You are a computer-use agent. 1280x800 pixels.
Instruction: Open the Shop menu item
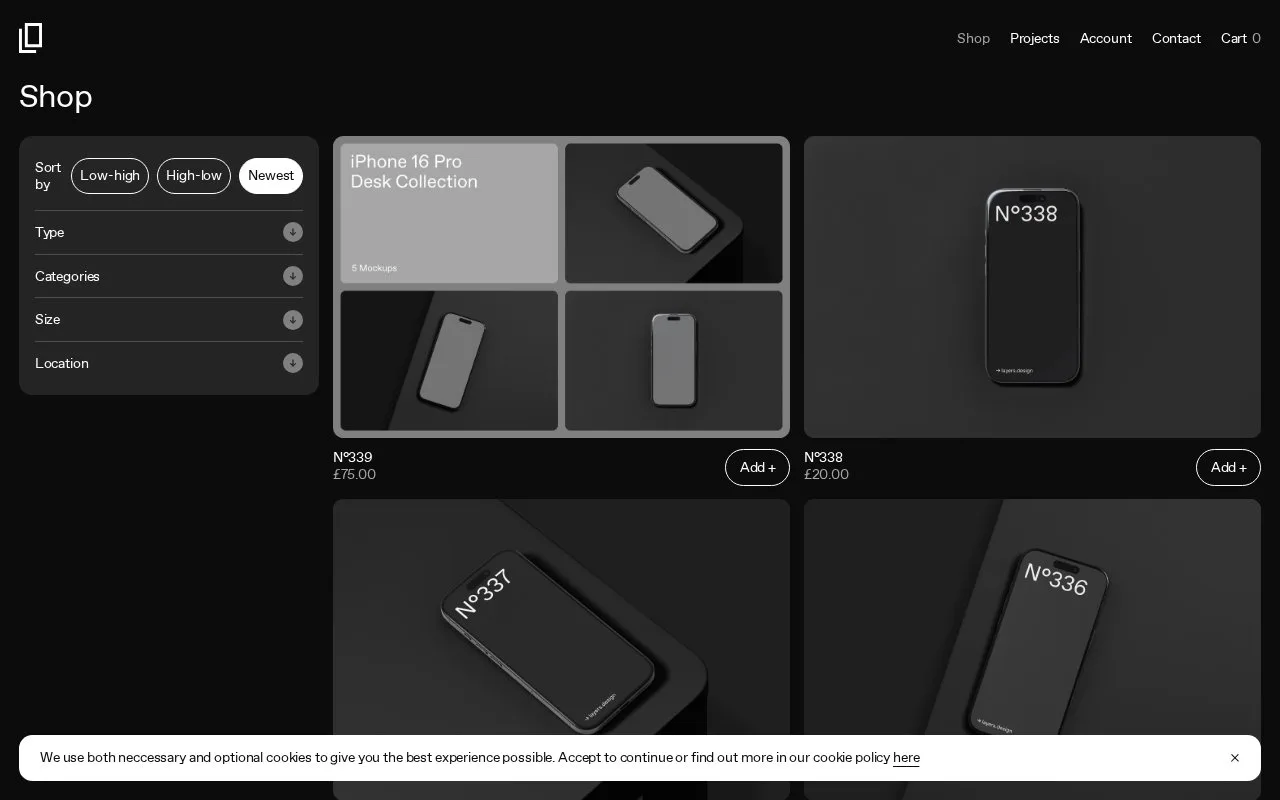click(x=973, y=38)
